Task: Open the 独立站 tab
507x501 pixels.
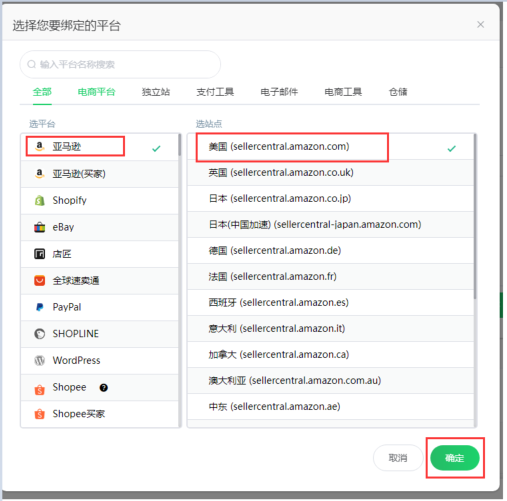Action: [x=156, y=92]
